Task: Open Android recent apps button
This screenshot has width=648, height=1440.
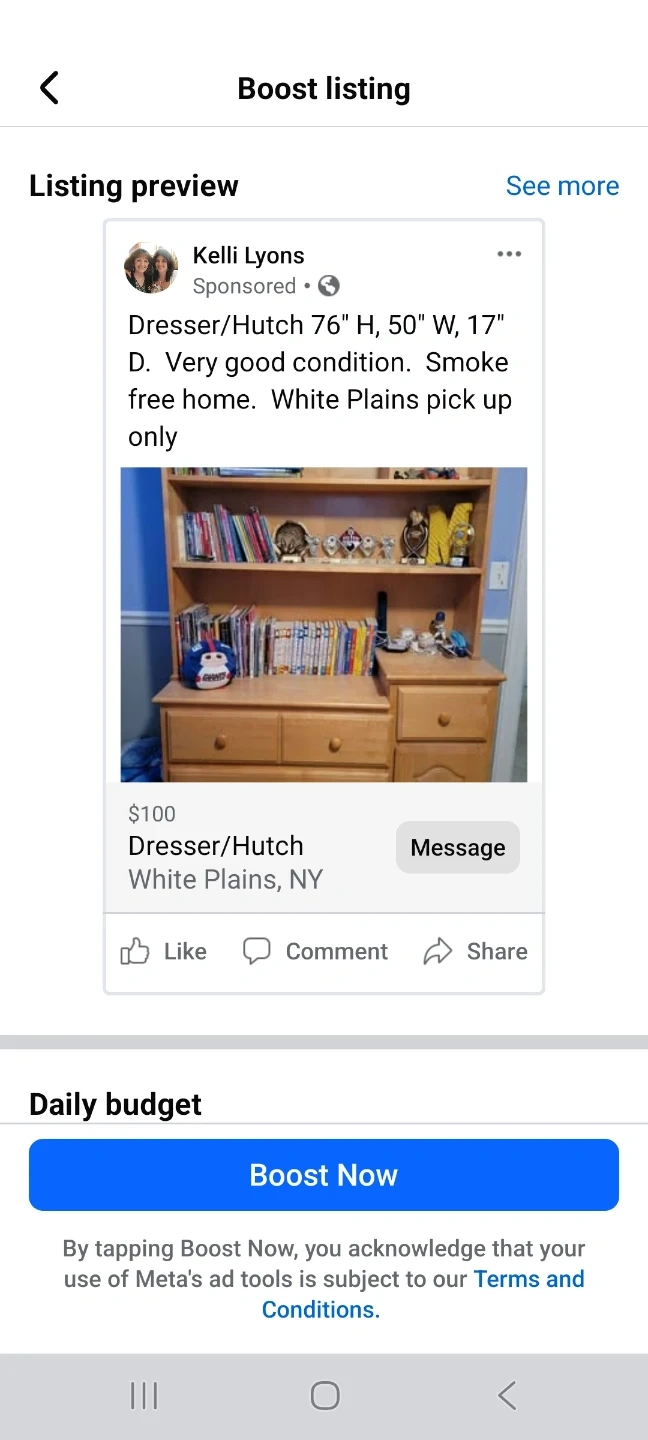Action: click(x=144, y=1396)
